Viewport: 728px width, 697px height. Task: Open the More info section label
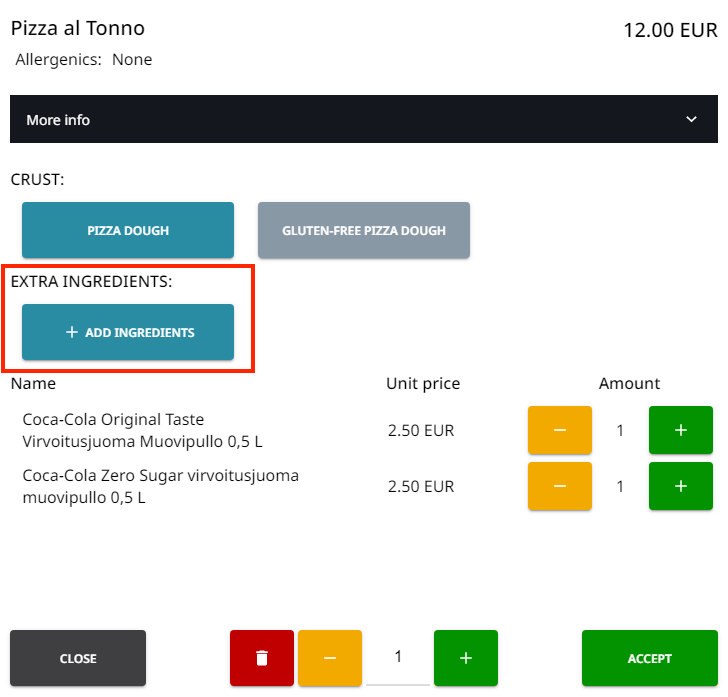(x=58, y=120)
